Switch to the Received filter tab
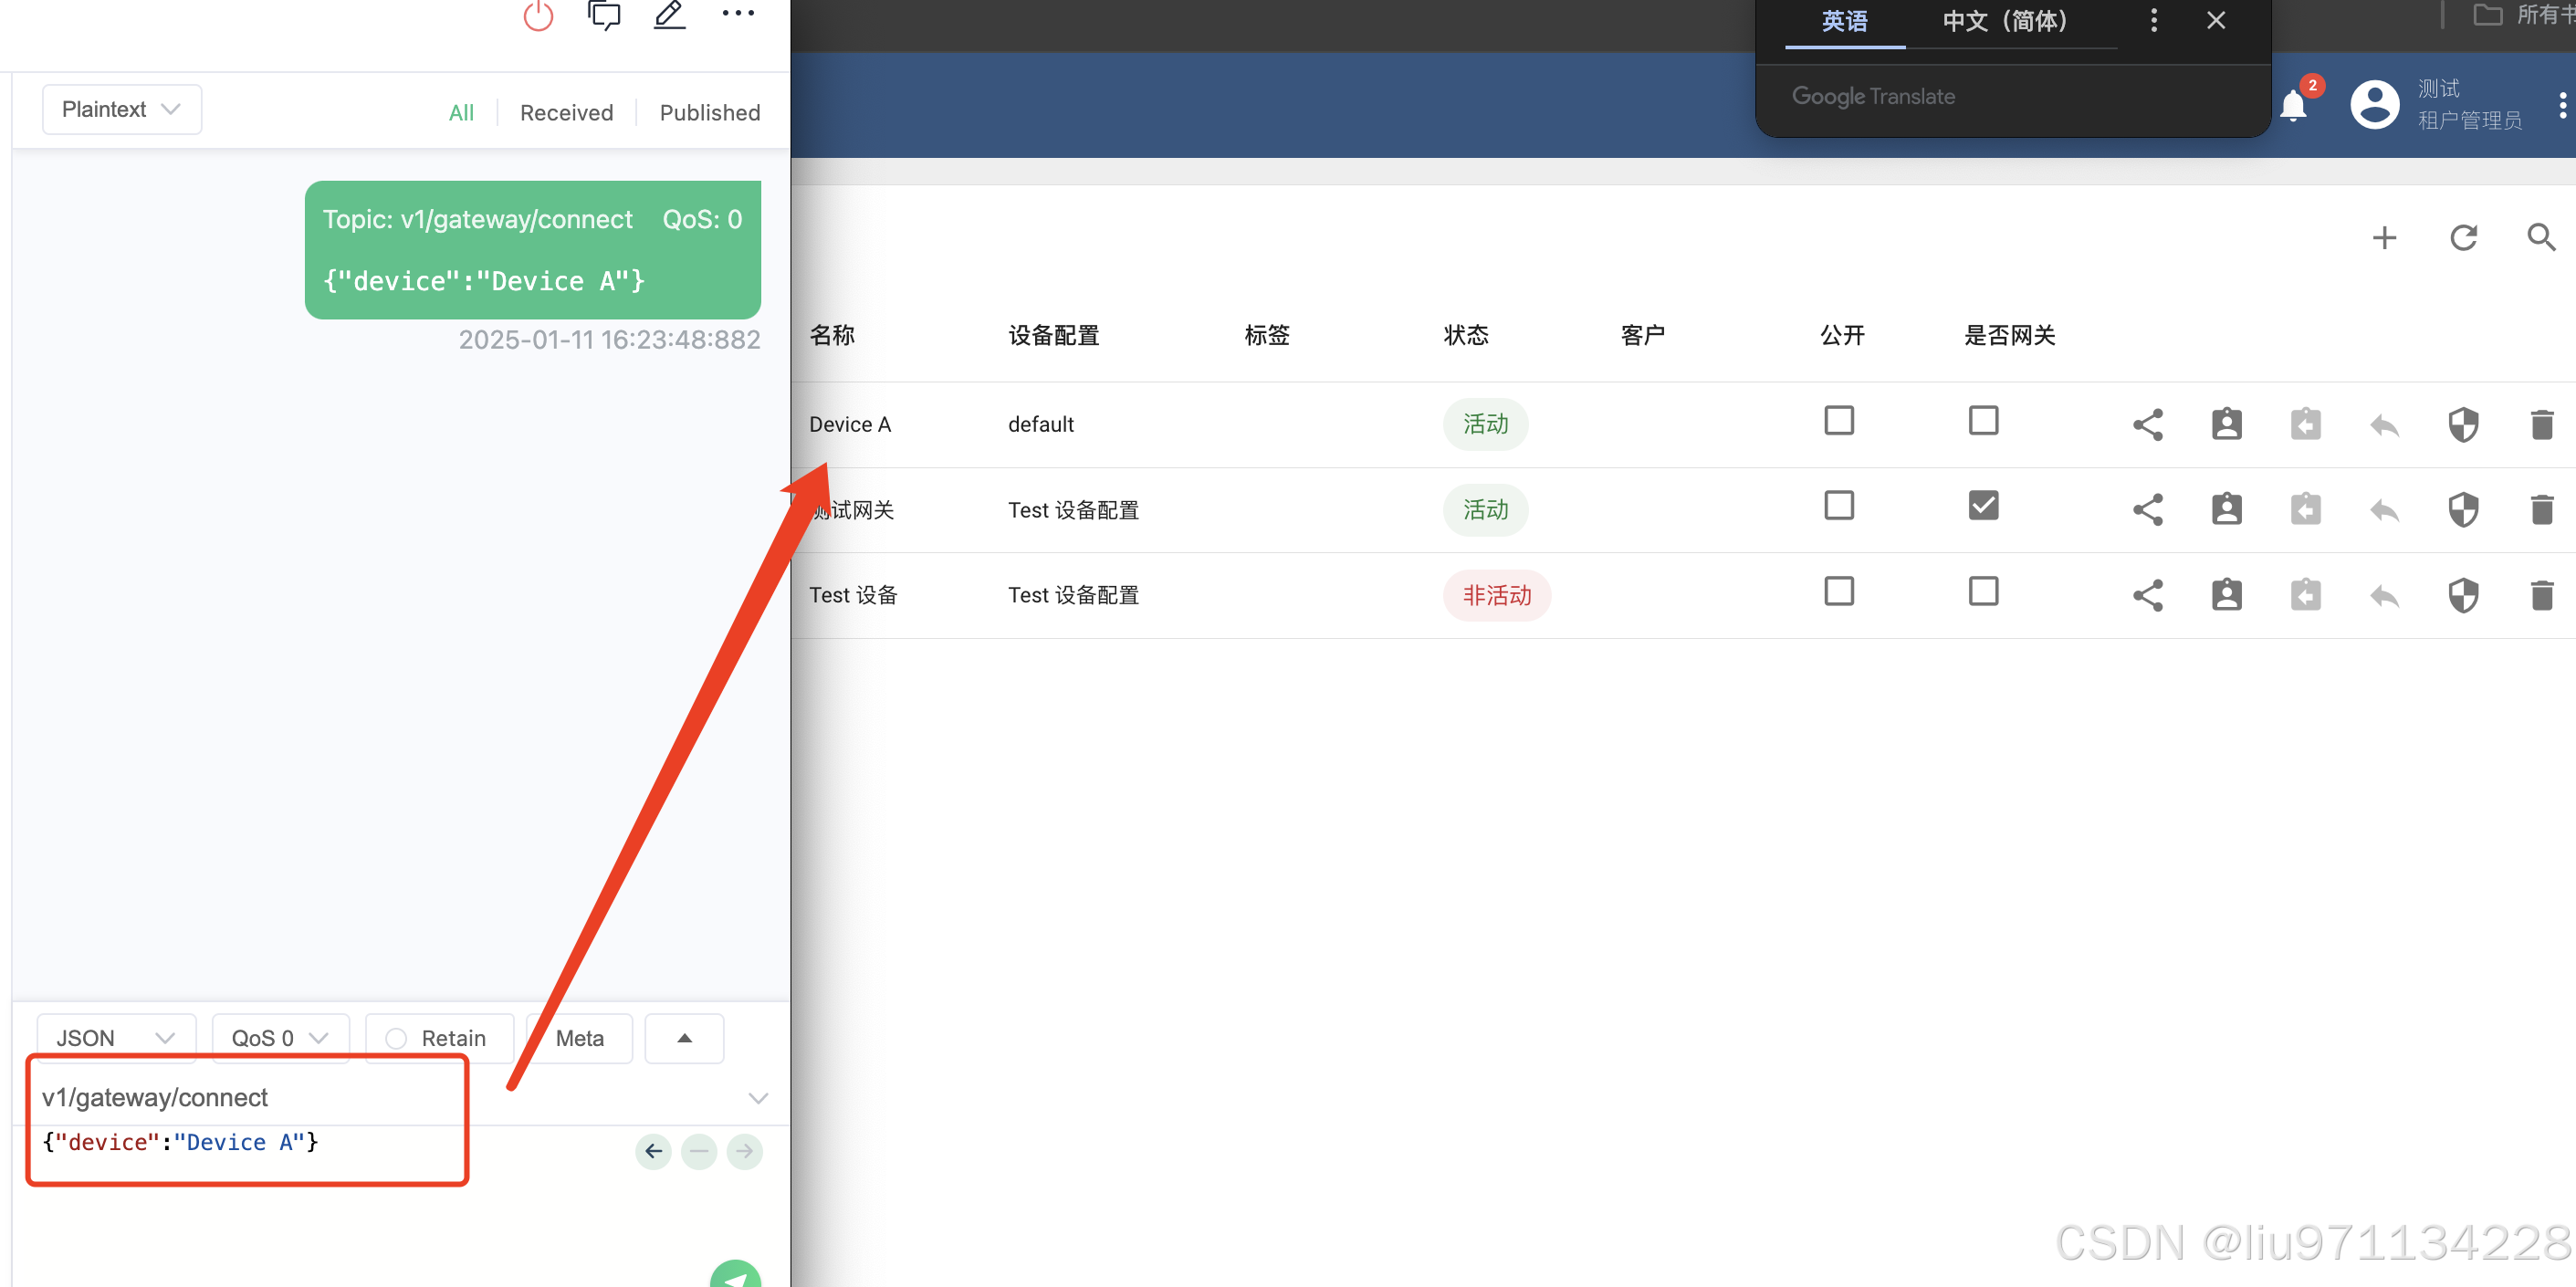Screen dimensions: 2576x1287 [566, 113]
